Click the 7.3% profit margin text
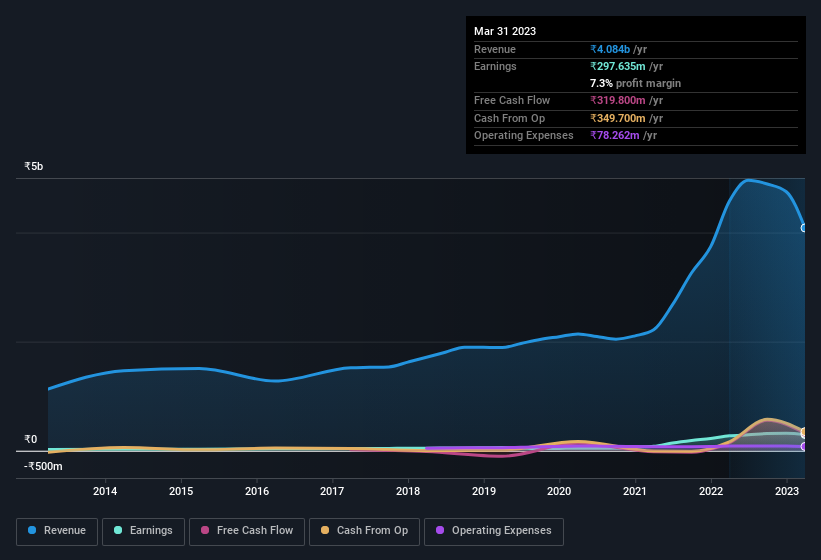Viewport: 821px width, 560px height. coord(636,83)
